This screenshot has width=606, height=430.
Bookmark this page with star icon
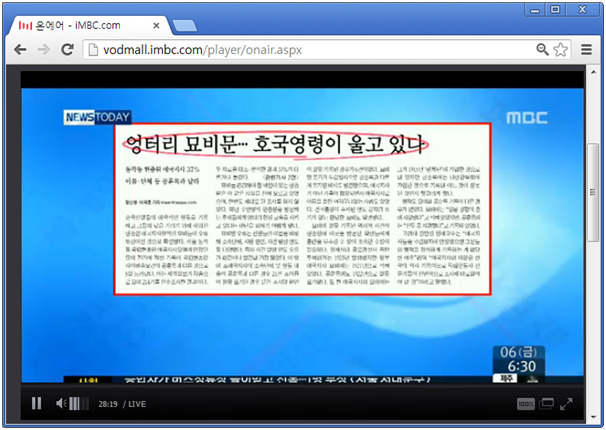[561, 49]
